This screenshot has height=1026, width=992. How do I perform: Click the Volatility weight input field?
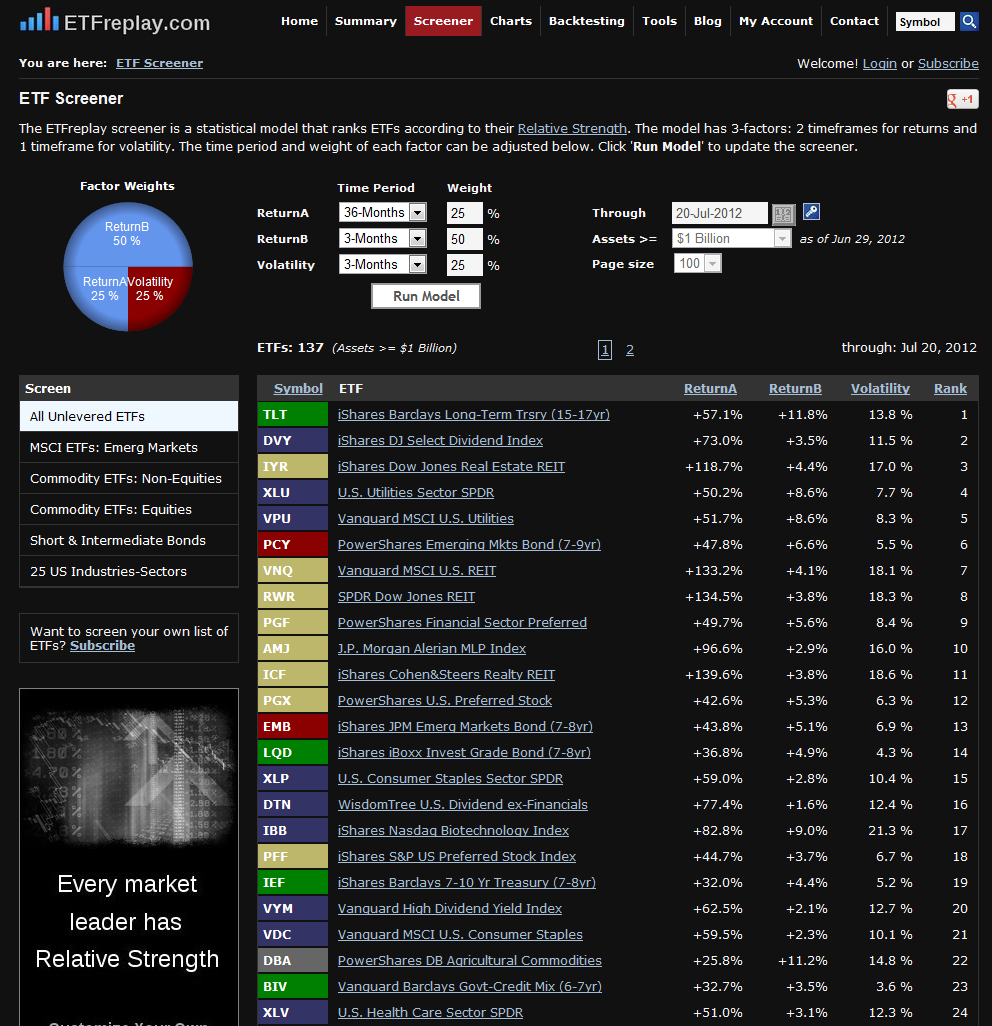coord(465,265)
